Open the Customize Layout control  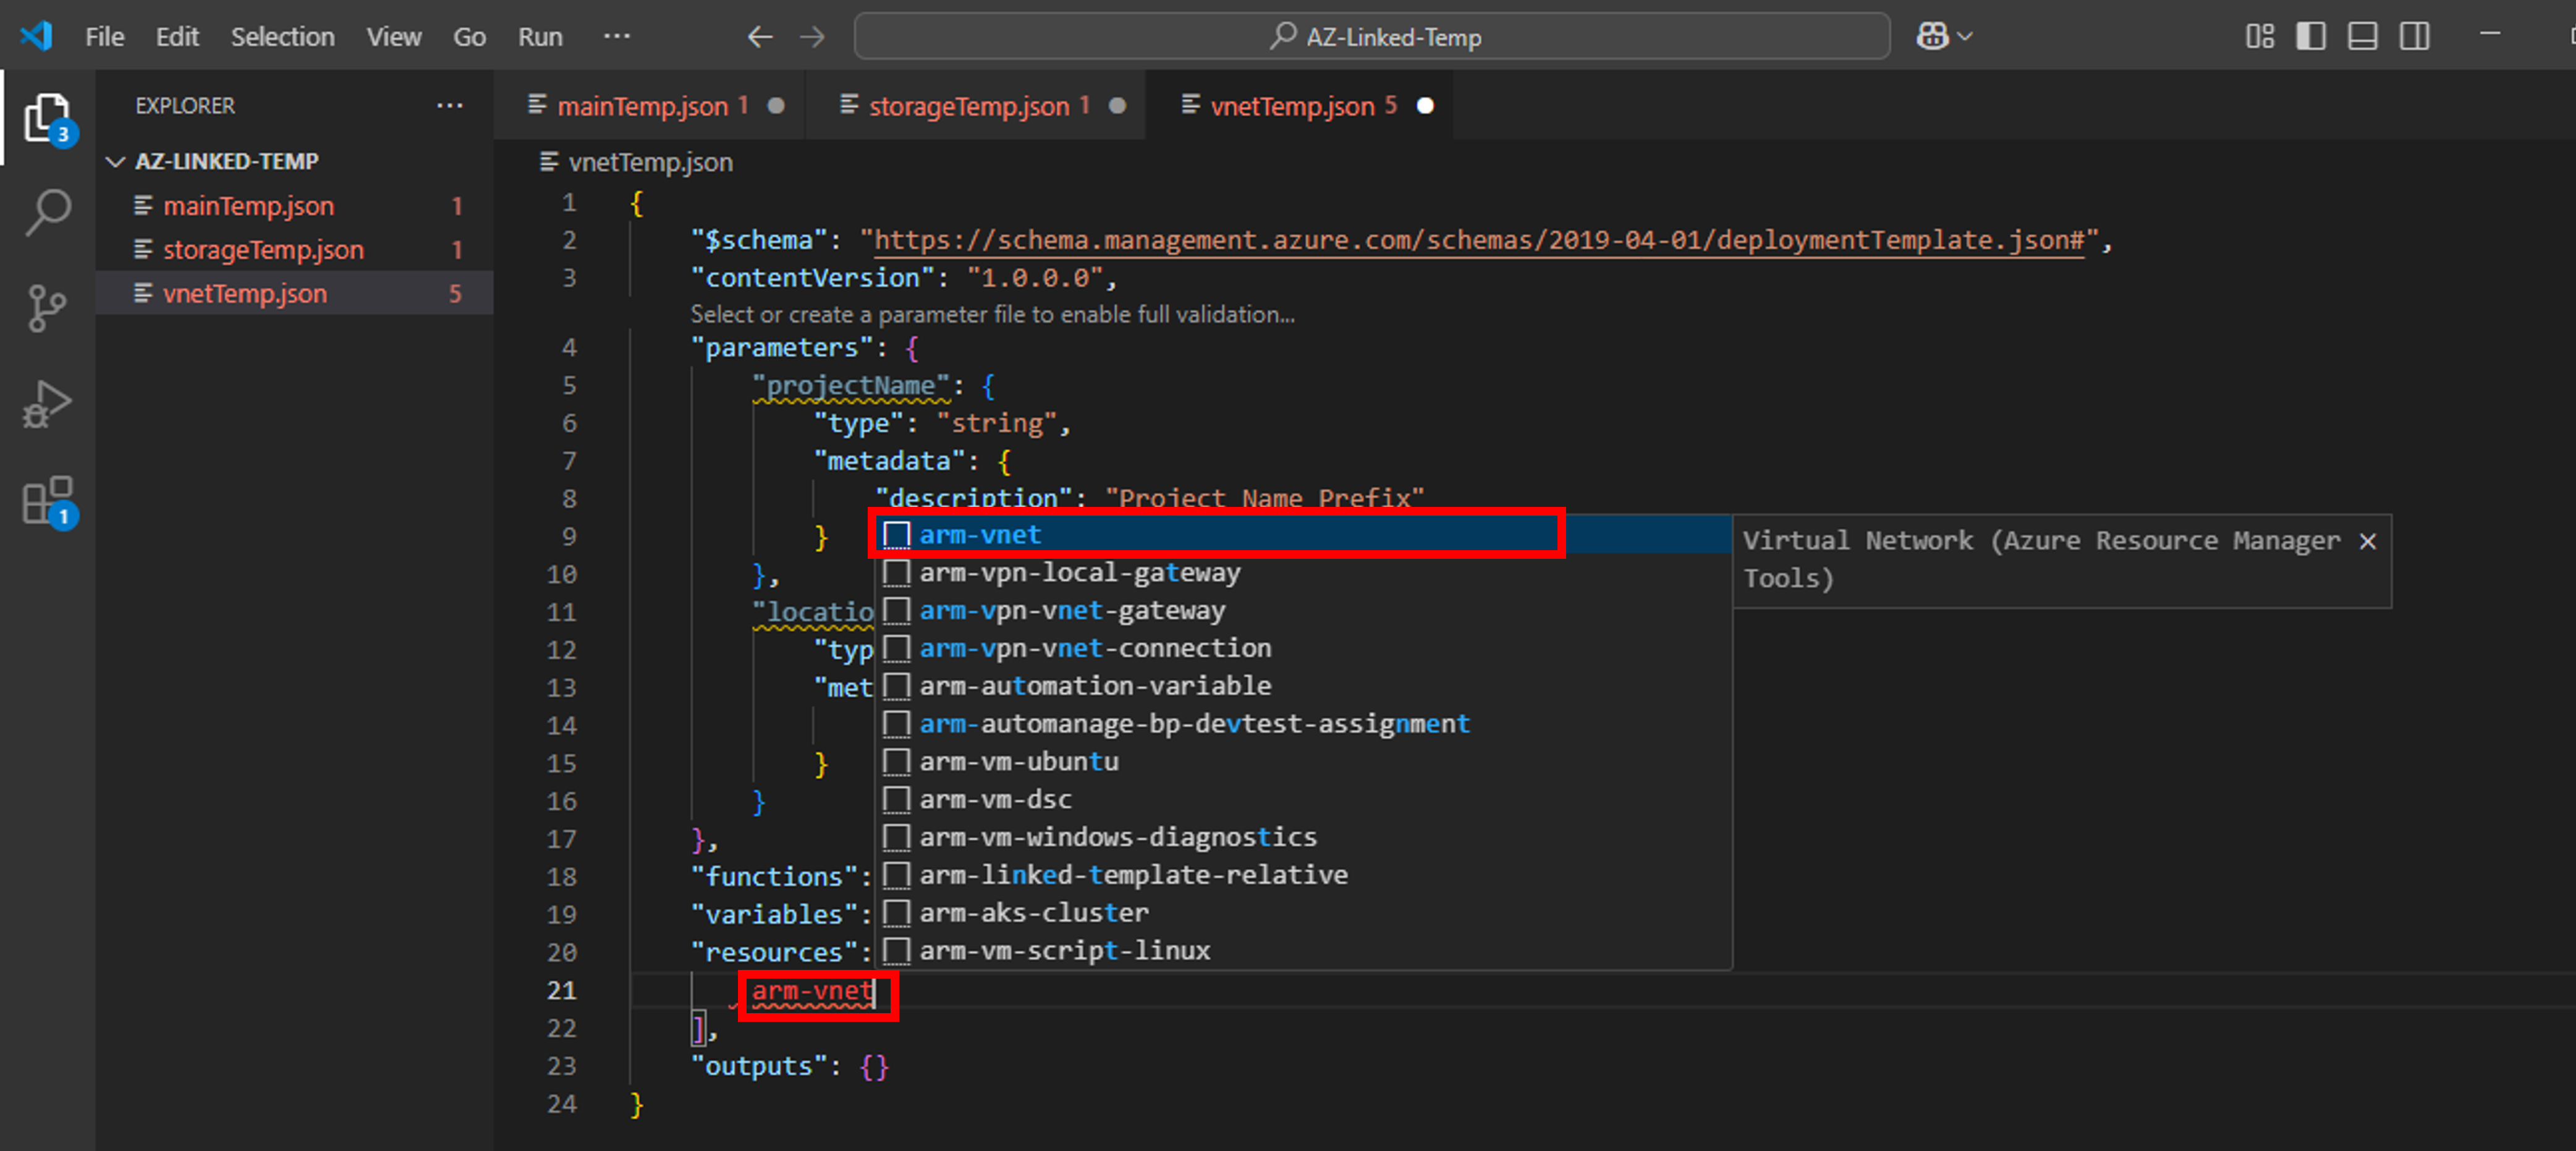[x=2260, y=36]
